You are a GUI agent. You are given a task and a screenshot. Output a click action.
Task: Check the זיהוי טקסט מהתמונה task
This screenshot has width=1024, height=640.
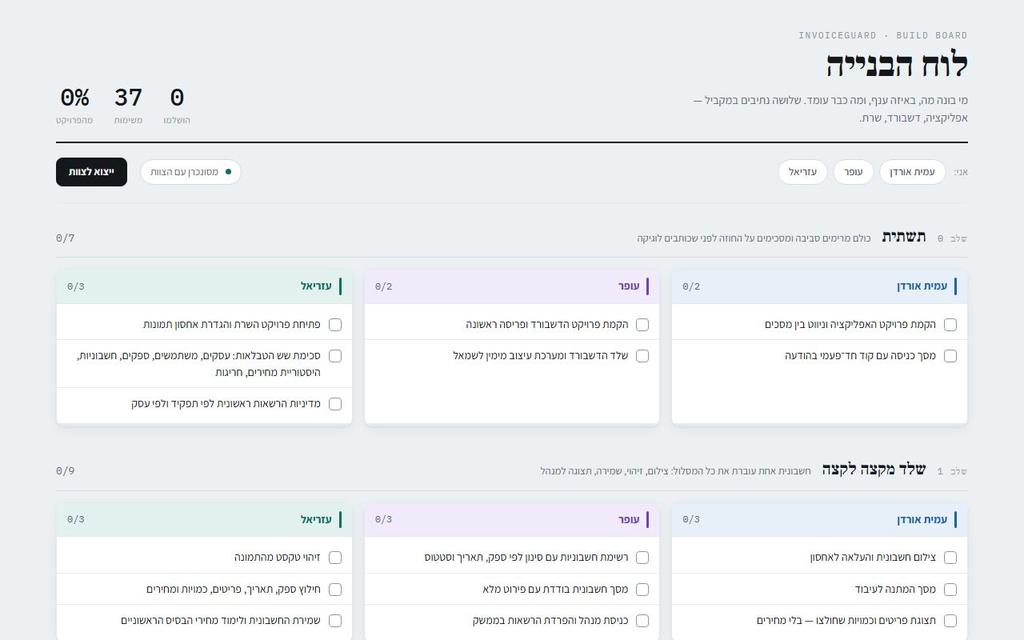pyautogui.click(x=335, y=557)
